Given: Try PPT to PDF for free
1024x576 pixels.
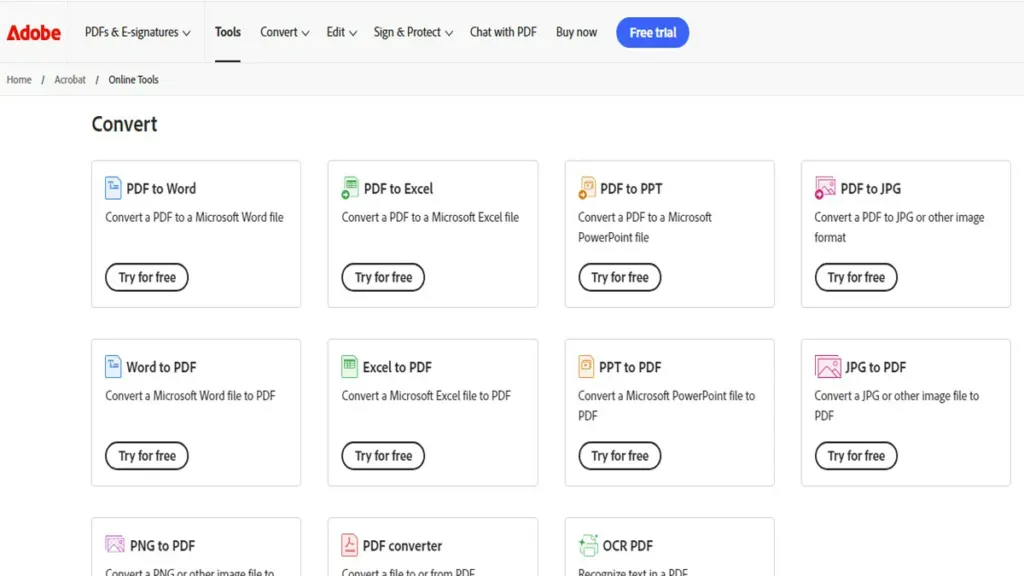Looking at the screenshot, I should (x=620, y=456).
